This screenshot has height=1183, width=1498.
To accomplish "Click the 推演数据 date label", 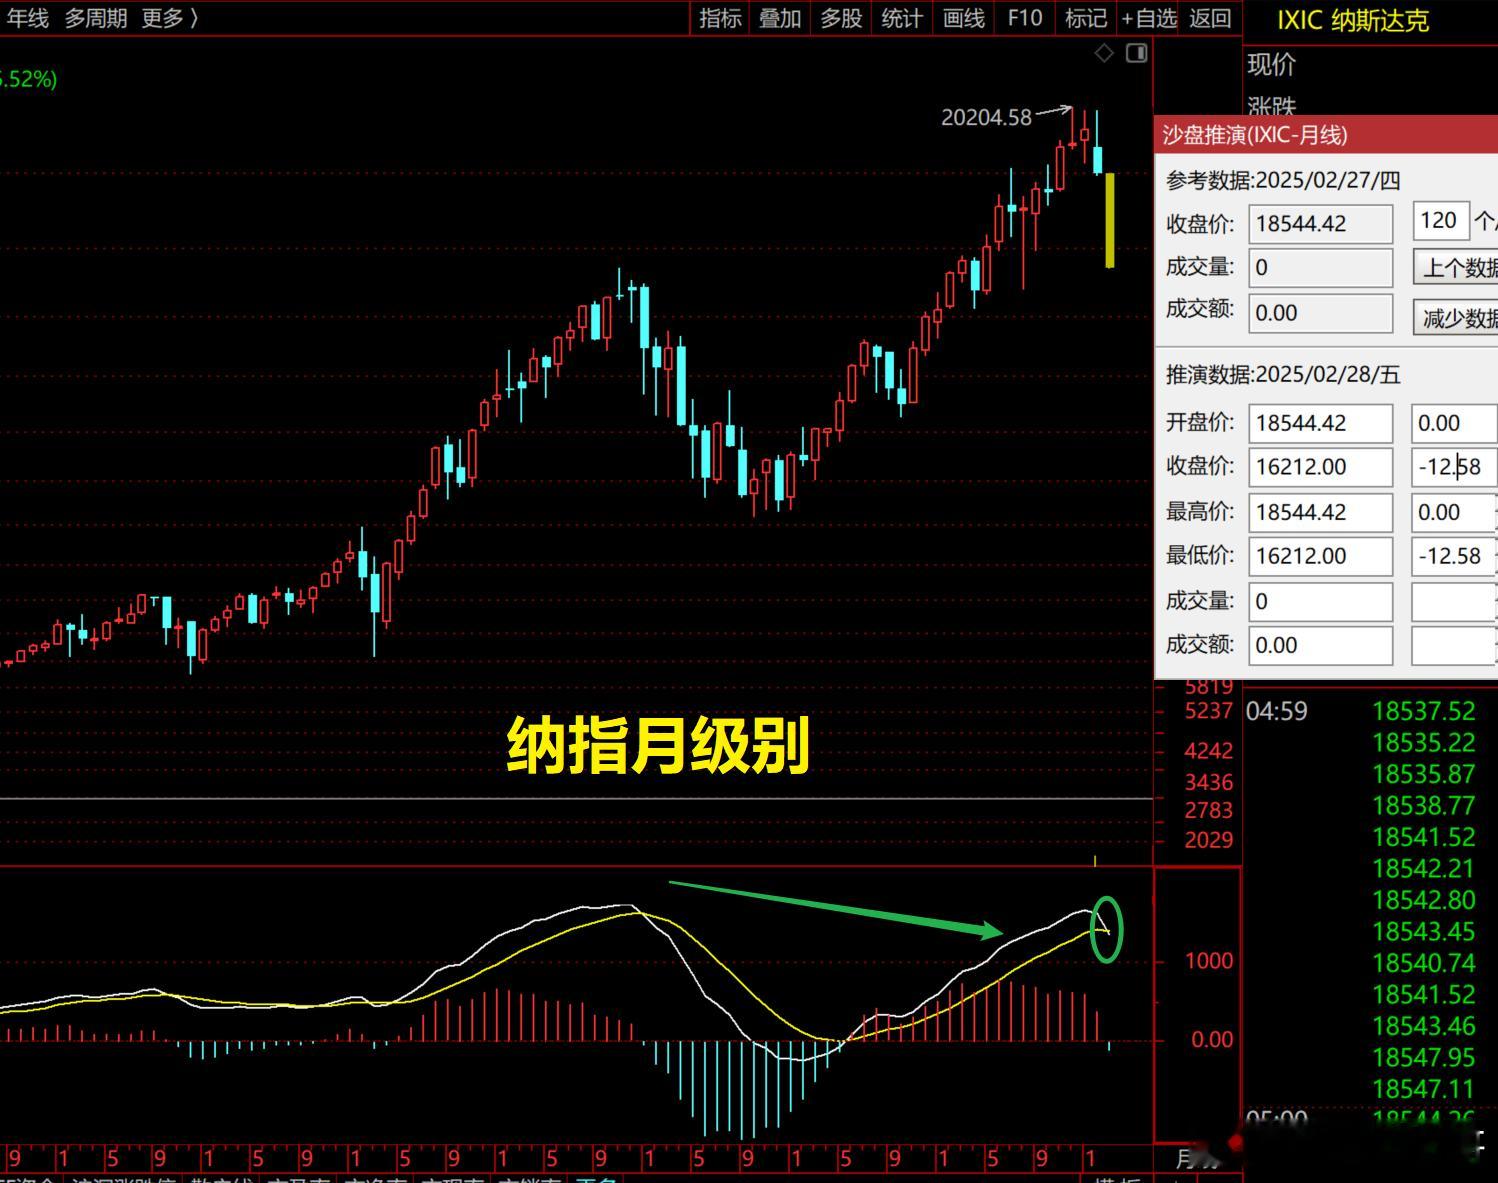I will coord(1283,375).
